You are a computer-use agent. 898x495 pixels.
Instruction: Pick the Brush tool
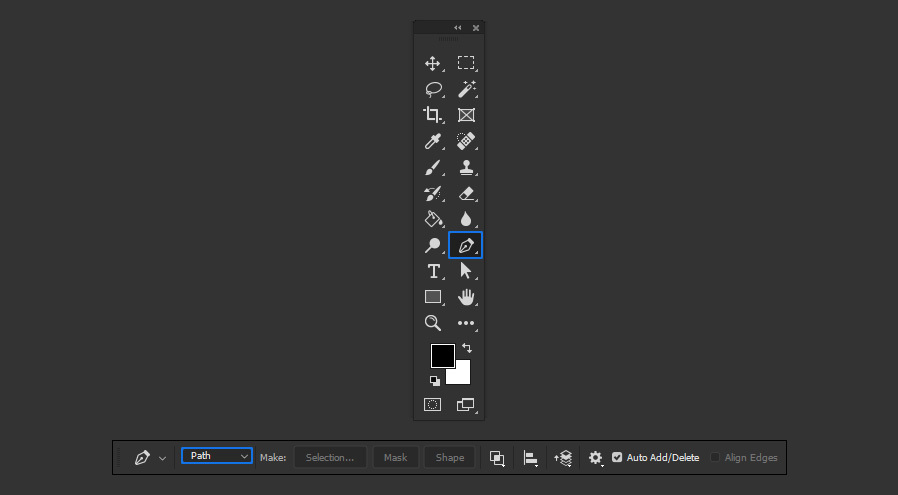432,167
